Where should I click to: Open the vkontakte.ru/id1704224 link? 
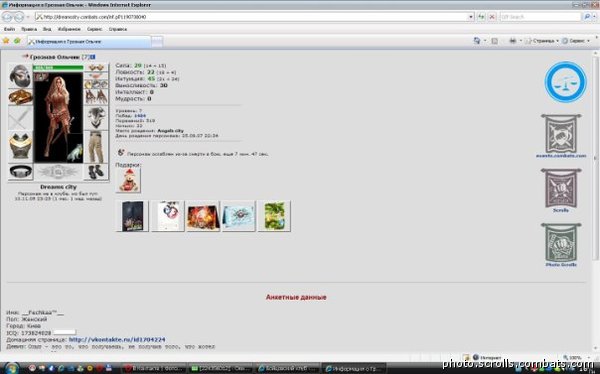117,340
